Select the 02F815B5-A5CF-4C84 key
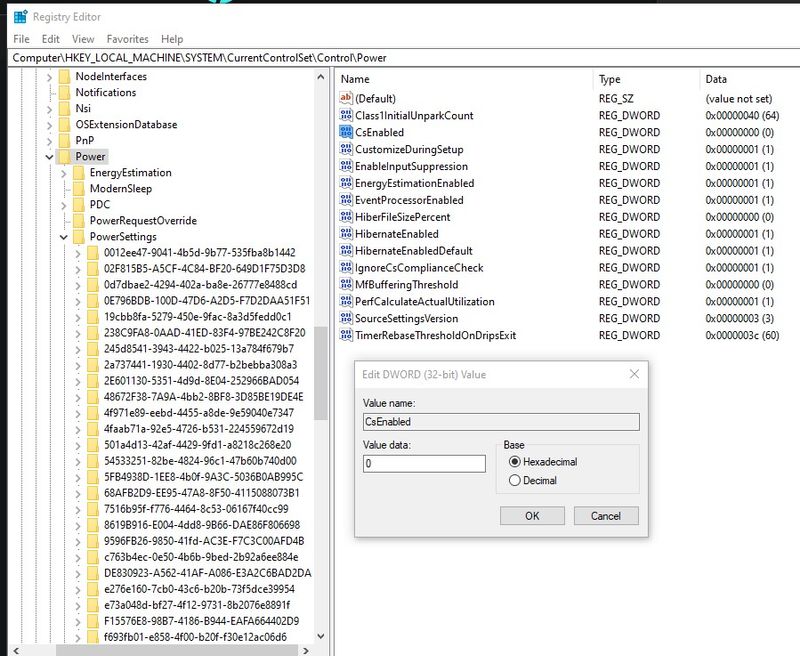 pos(205,268)
